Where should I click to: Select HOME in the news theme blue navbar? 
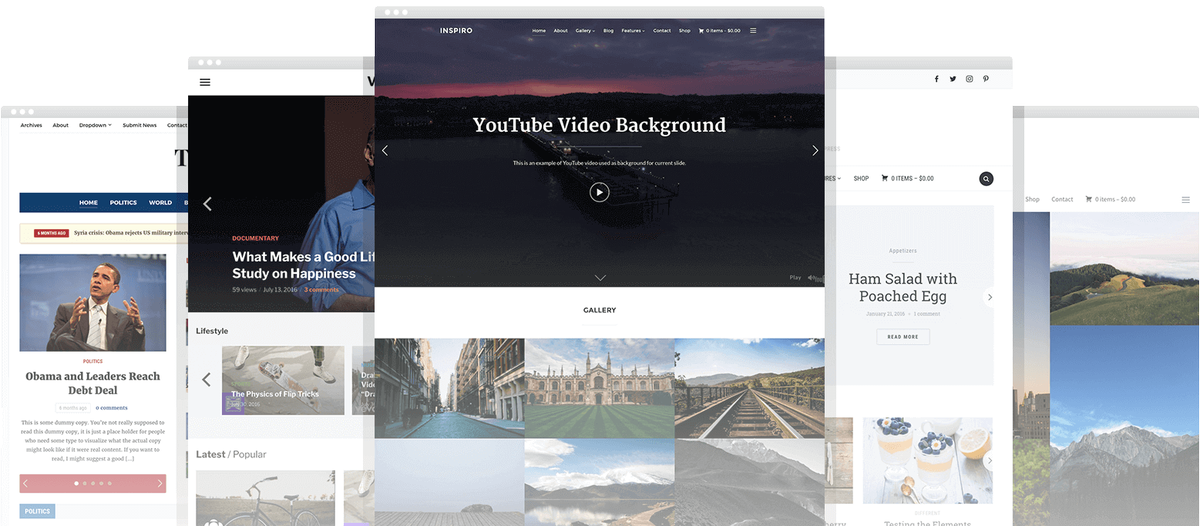tap(89, 202)
